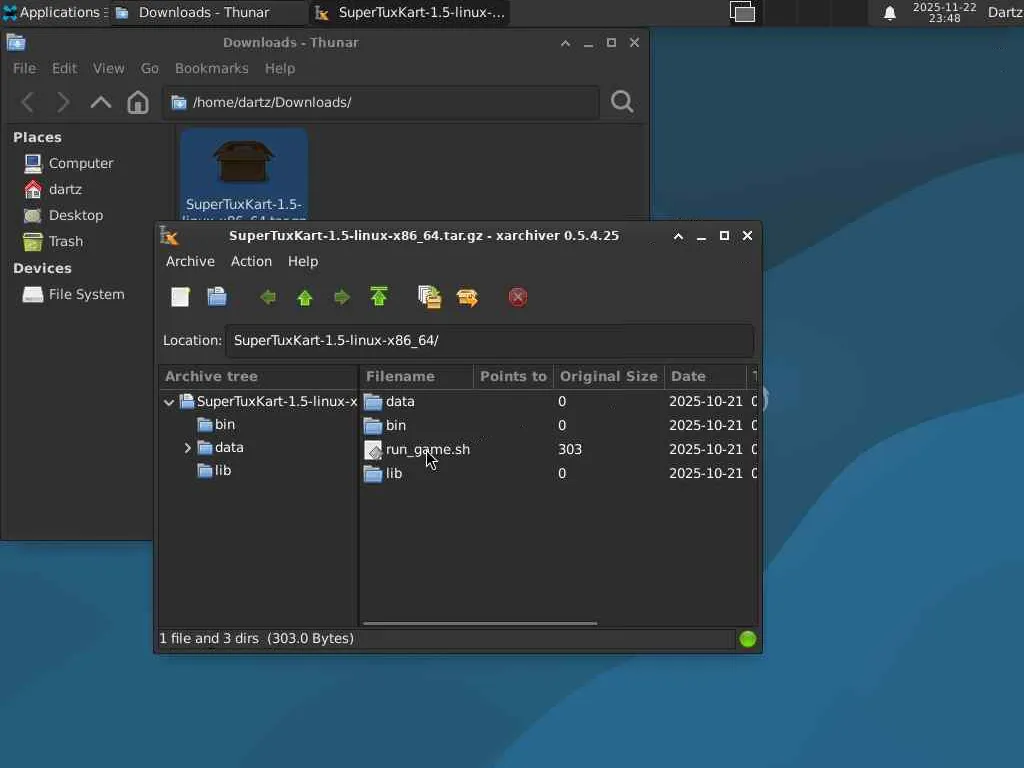Open Thunar search with the magnifier icon
1024x768 pixels.
(x=622, y=102)
